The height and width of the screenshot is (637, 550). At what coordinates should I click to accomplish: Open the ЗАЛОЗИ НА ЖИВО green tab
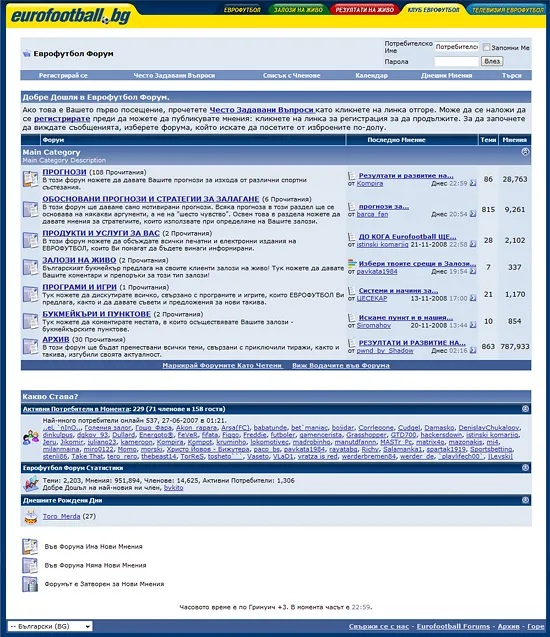point(299,9)
